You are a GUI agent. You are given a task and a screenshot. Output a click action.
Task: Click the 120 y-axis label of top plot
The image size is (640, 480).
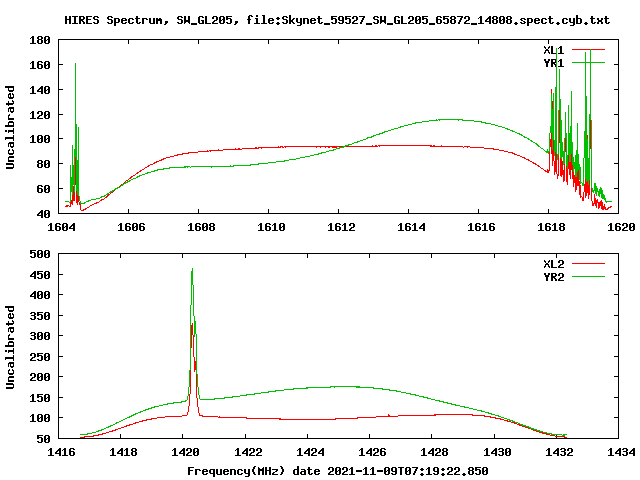40,115
